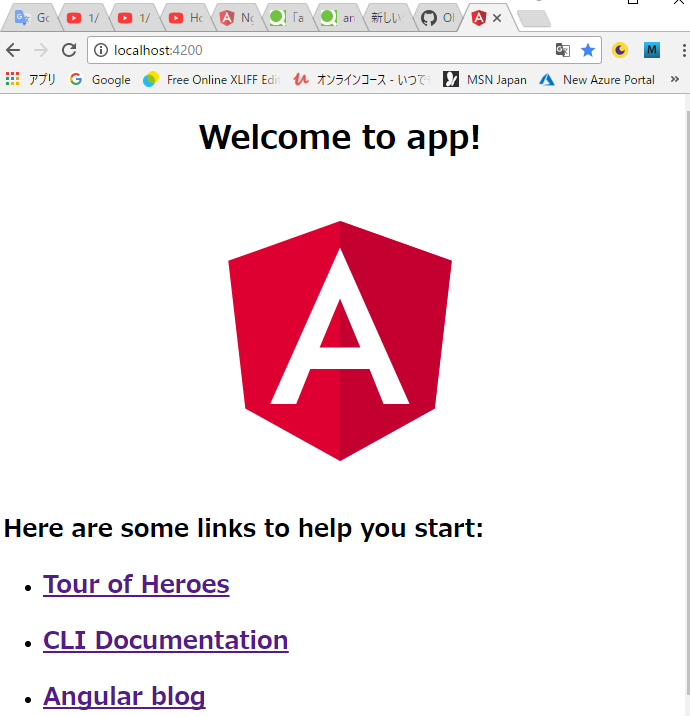
Task: Open the Angular blog link
Action: (124, 696)
